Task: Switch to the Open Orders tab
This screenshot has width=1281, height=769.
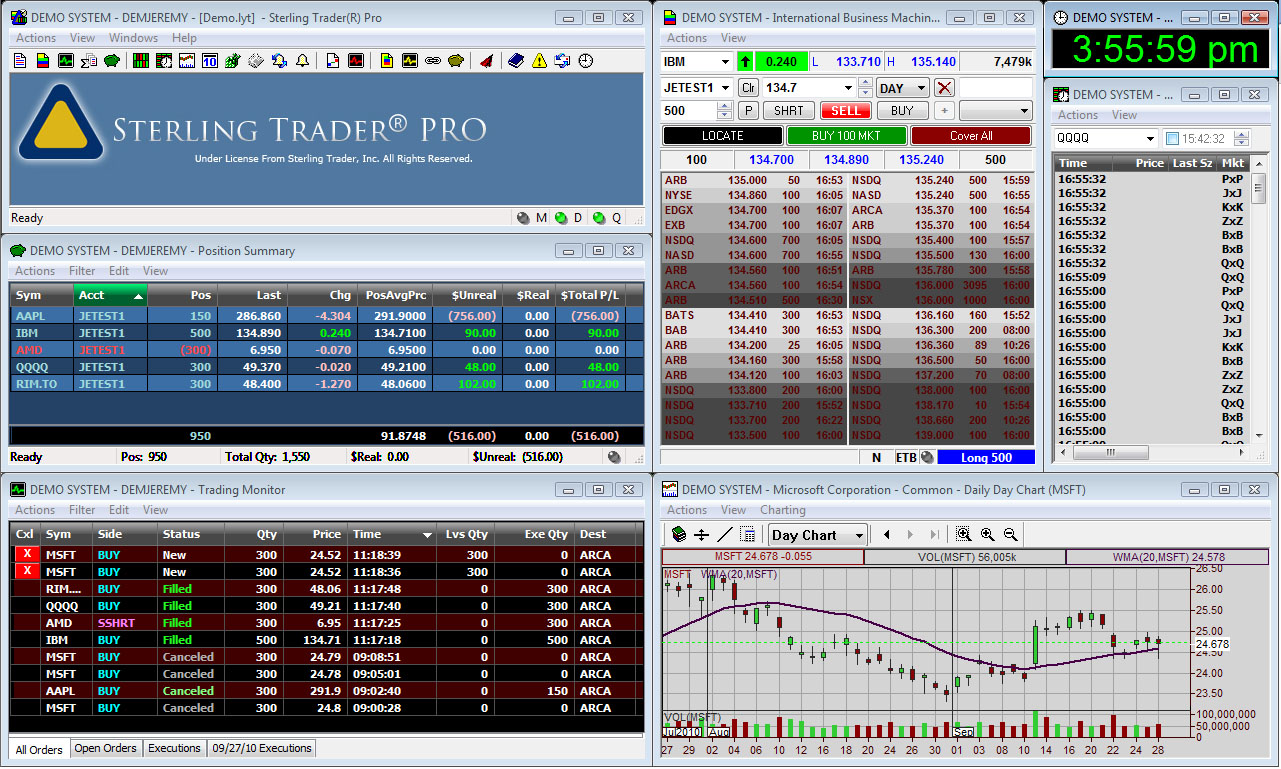Action: pos(106,748)
